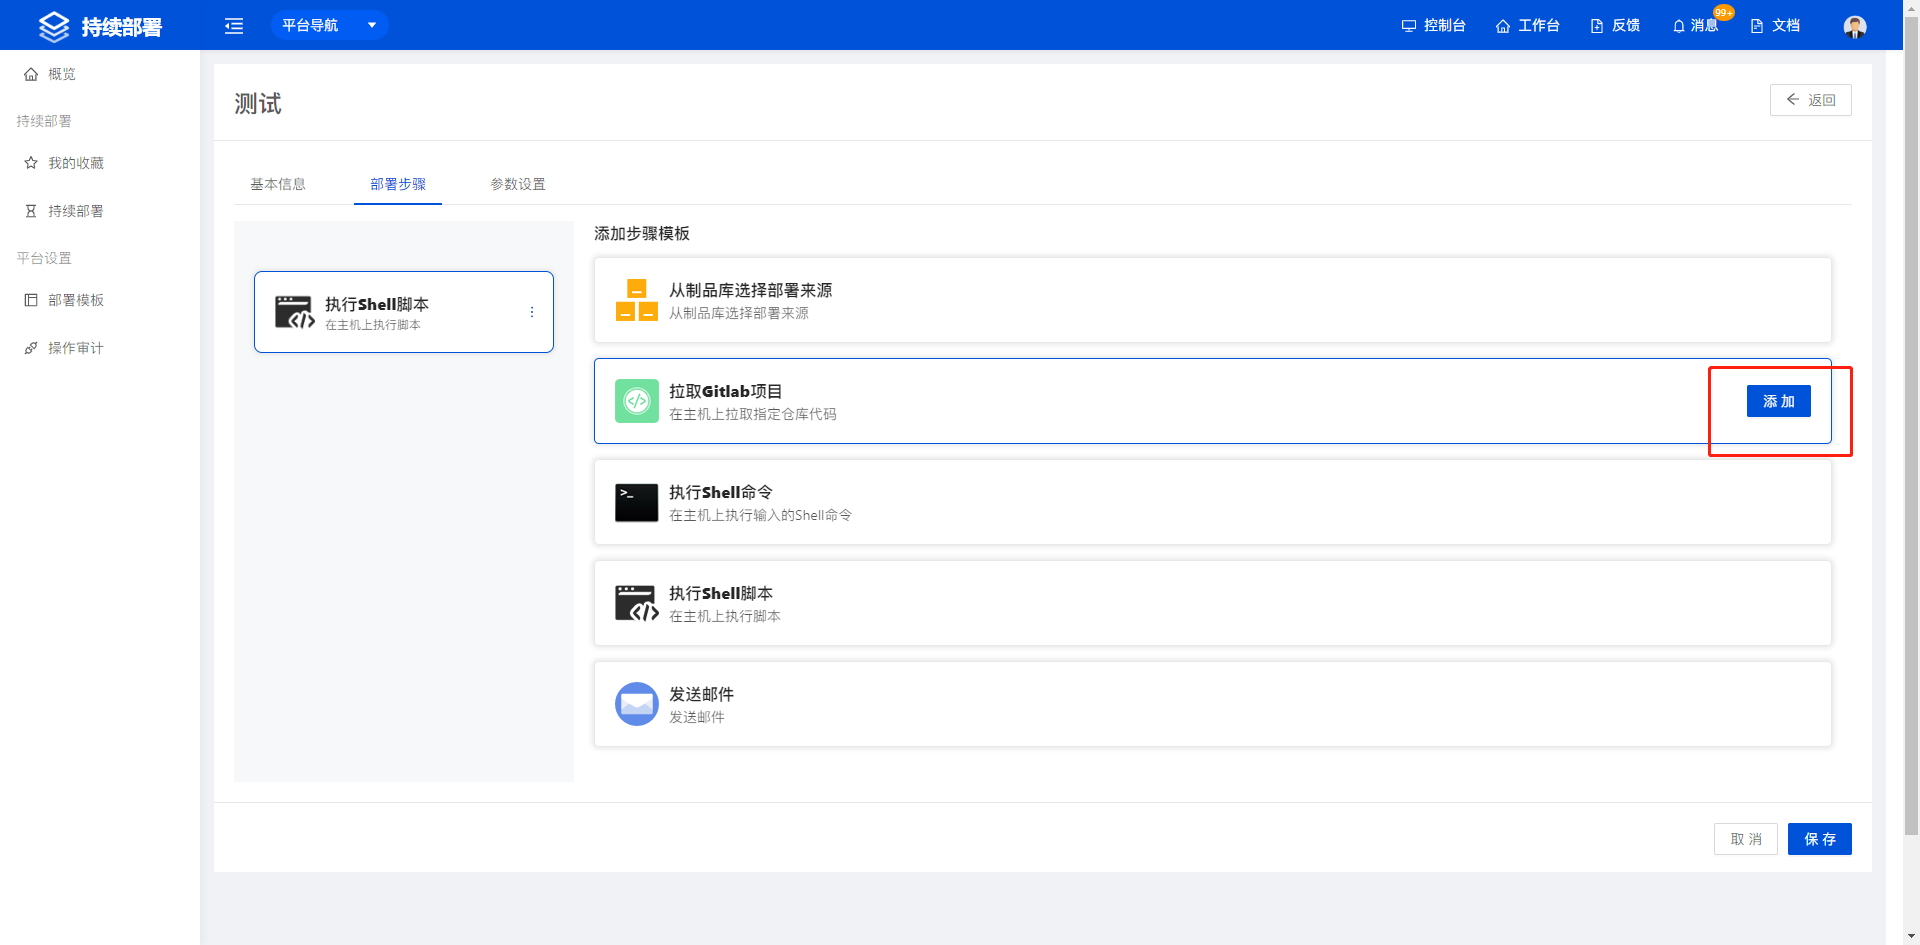Viewport: 1920px width, 945px height.
Task: Select the 从制品库选择部署来源 template
Action: tap(1212, 300)
